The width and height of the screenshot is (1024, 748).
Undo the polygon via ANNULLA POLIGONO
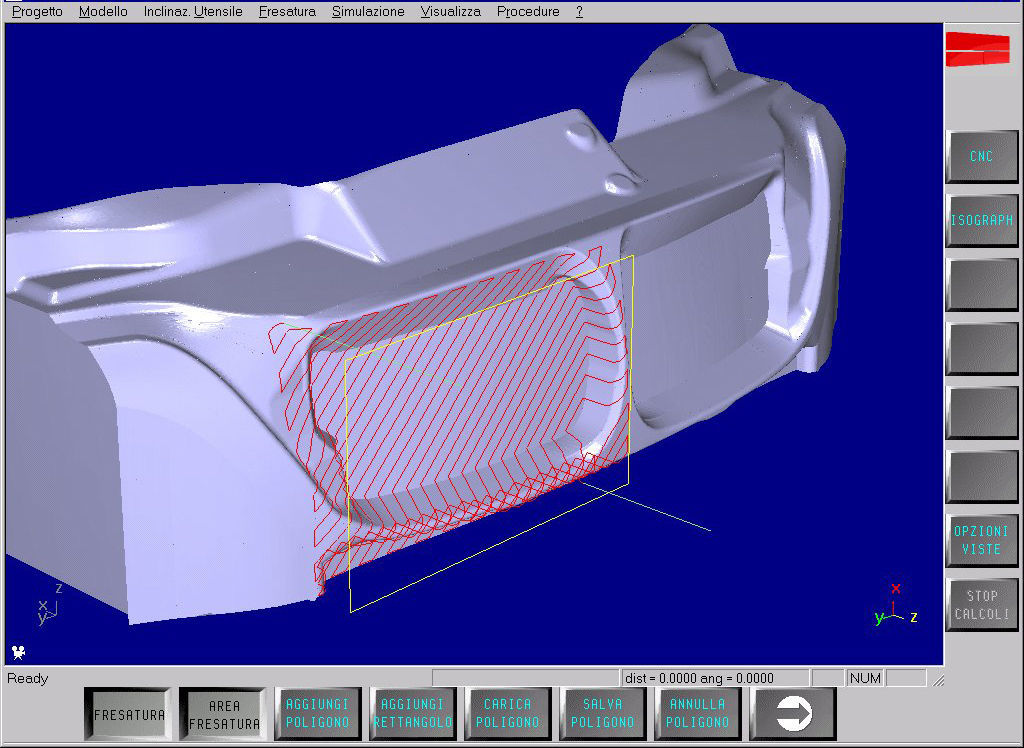[698, 714]
